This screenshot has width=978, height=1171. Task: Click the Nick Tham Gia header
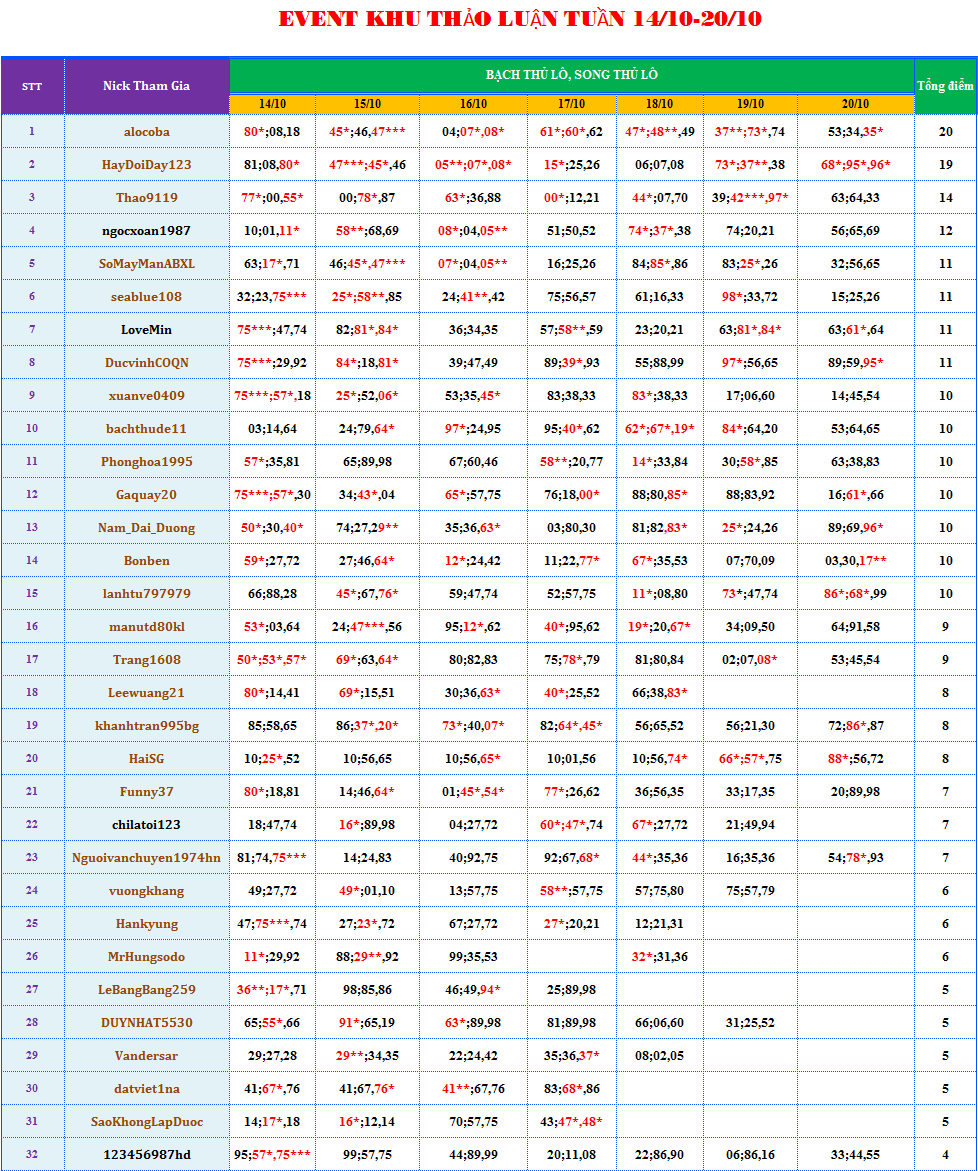coord(146,86)
